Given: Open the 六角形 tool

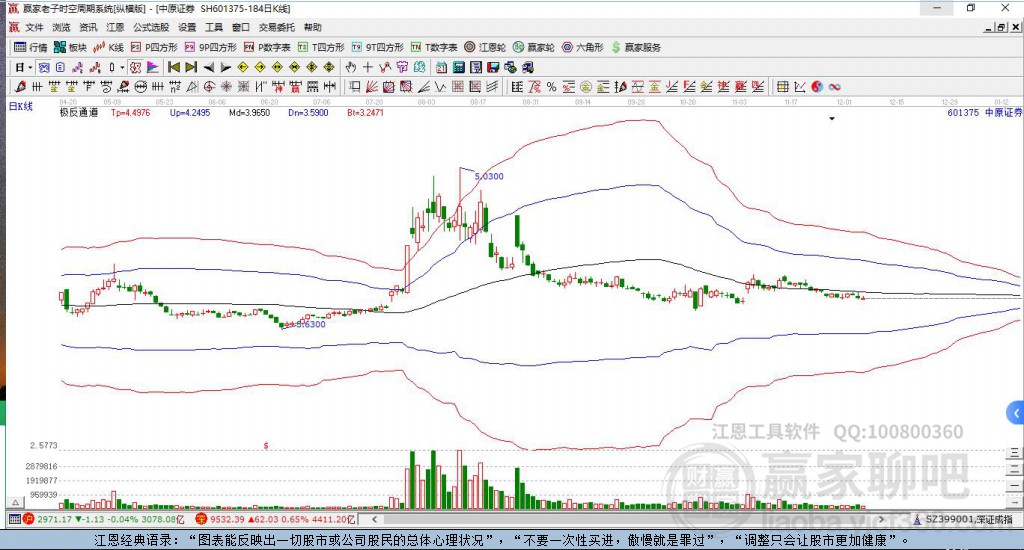Looking at the screenshot, I should tap(583, 47).
